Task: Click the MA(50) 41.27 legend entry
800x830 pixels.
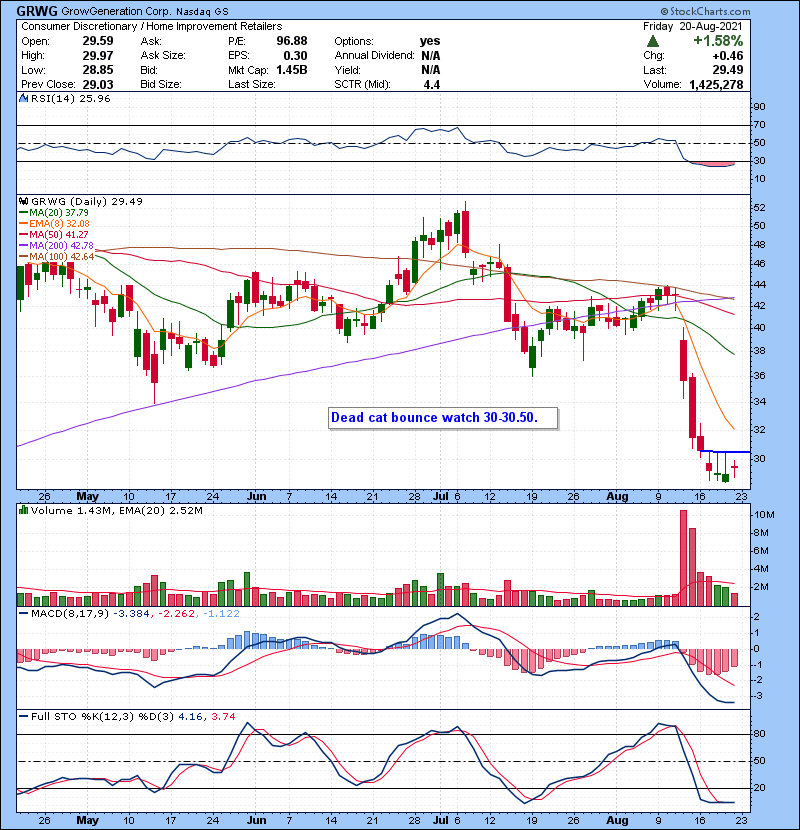Action: tap(59, 234)
